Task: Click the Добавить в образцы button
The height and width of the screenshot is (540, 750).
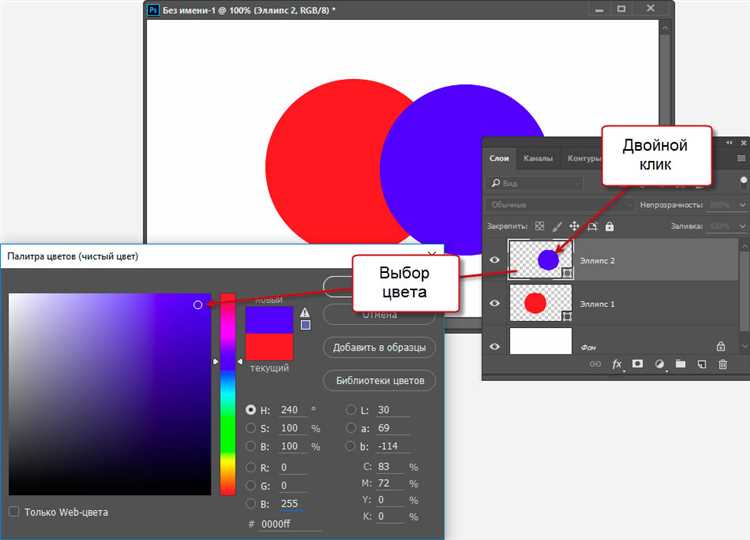Action: click(x=379, y=347)
